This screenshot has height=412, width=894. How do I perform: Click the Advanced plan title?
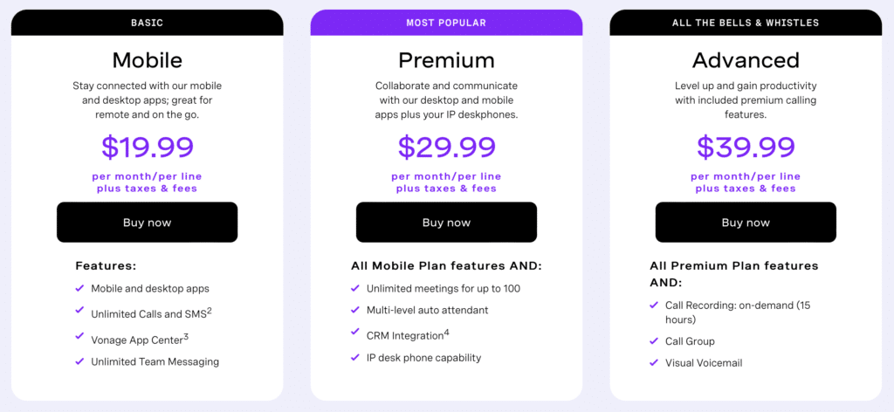746,60
